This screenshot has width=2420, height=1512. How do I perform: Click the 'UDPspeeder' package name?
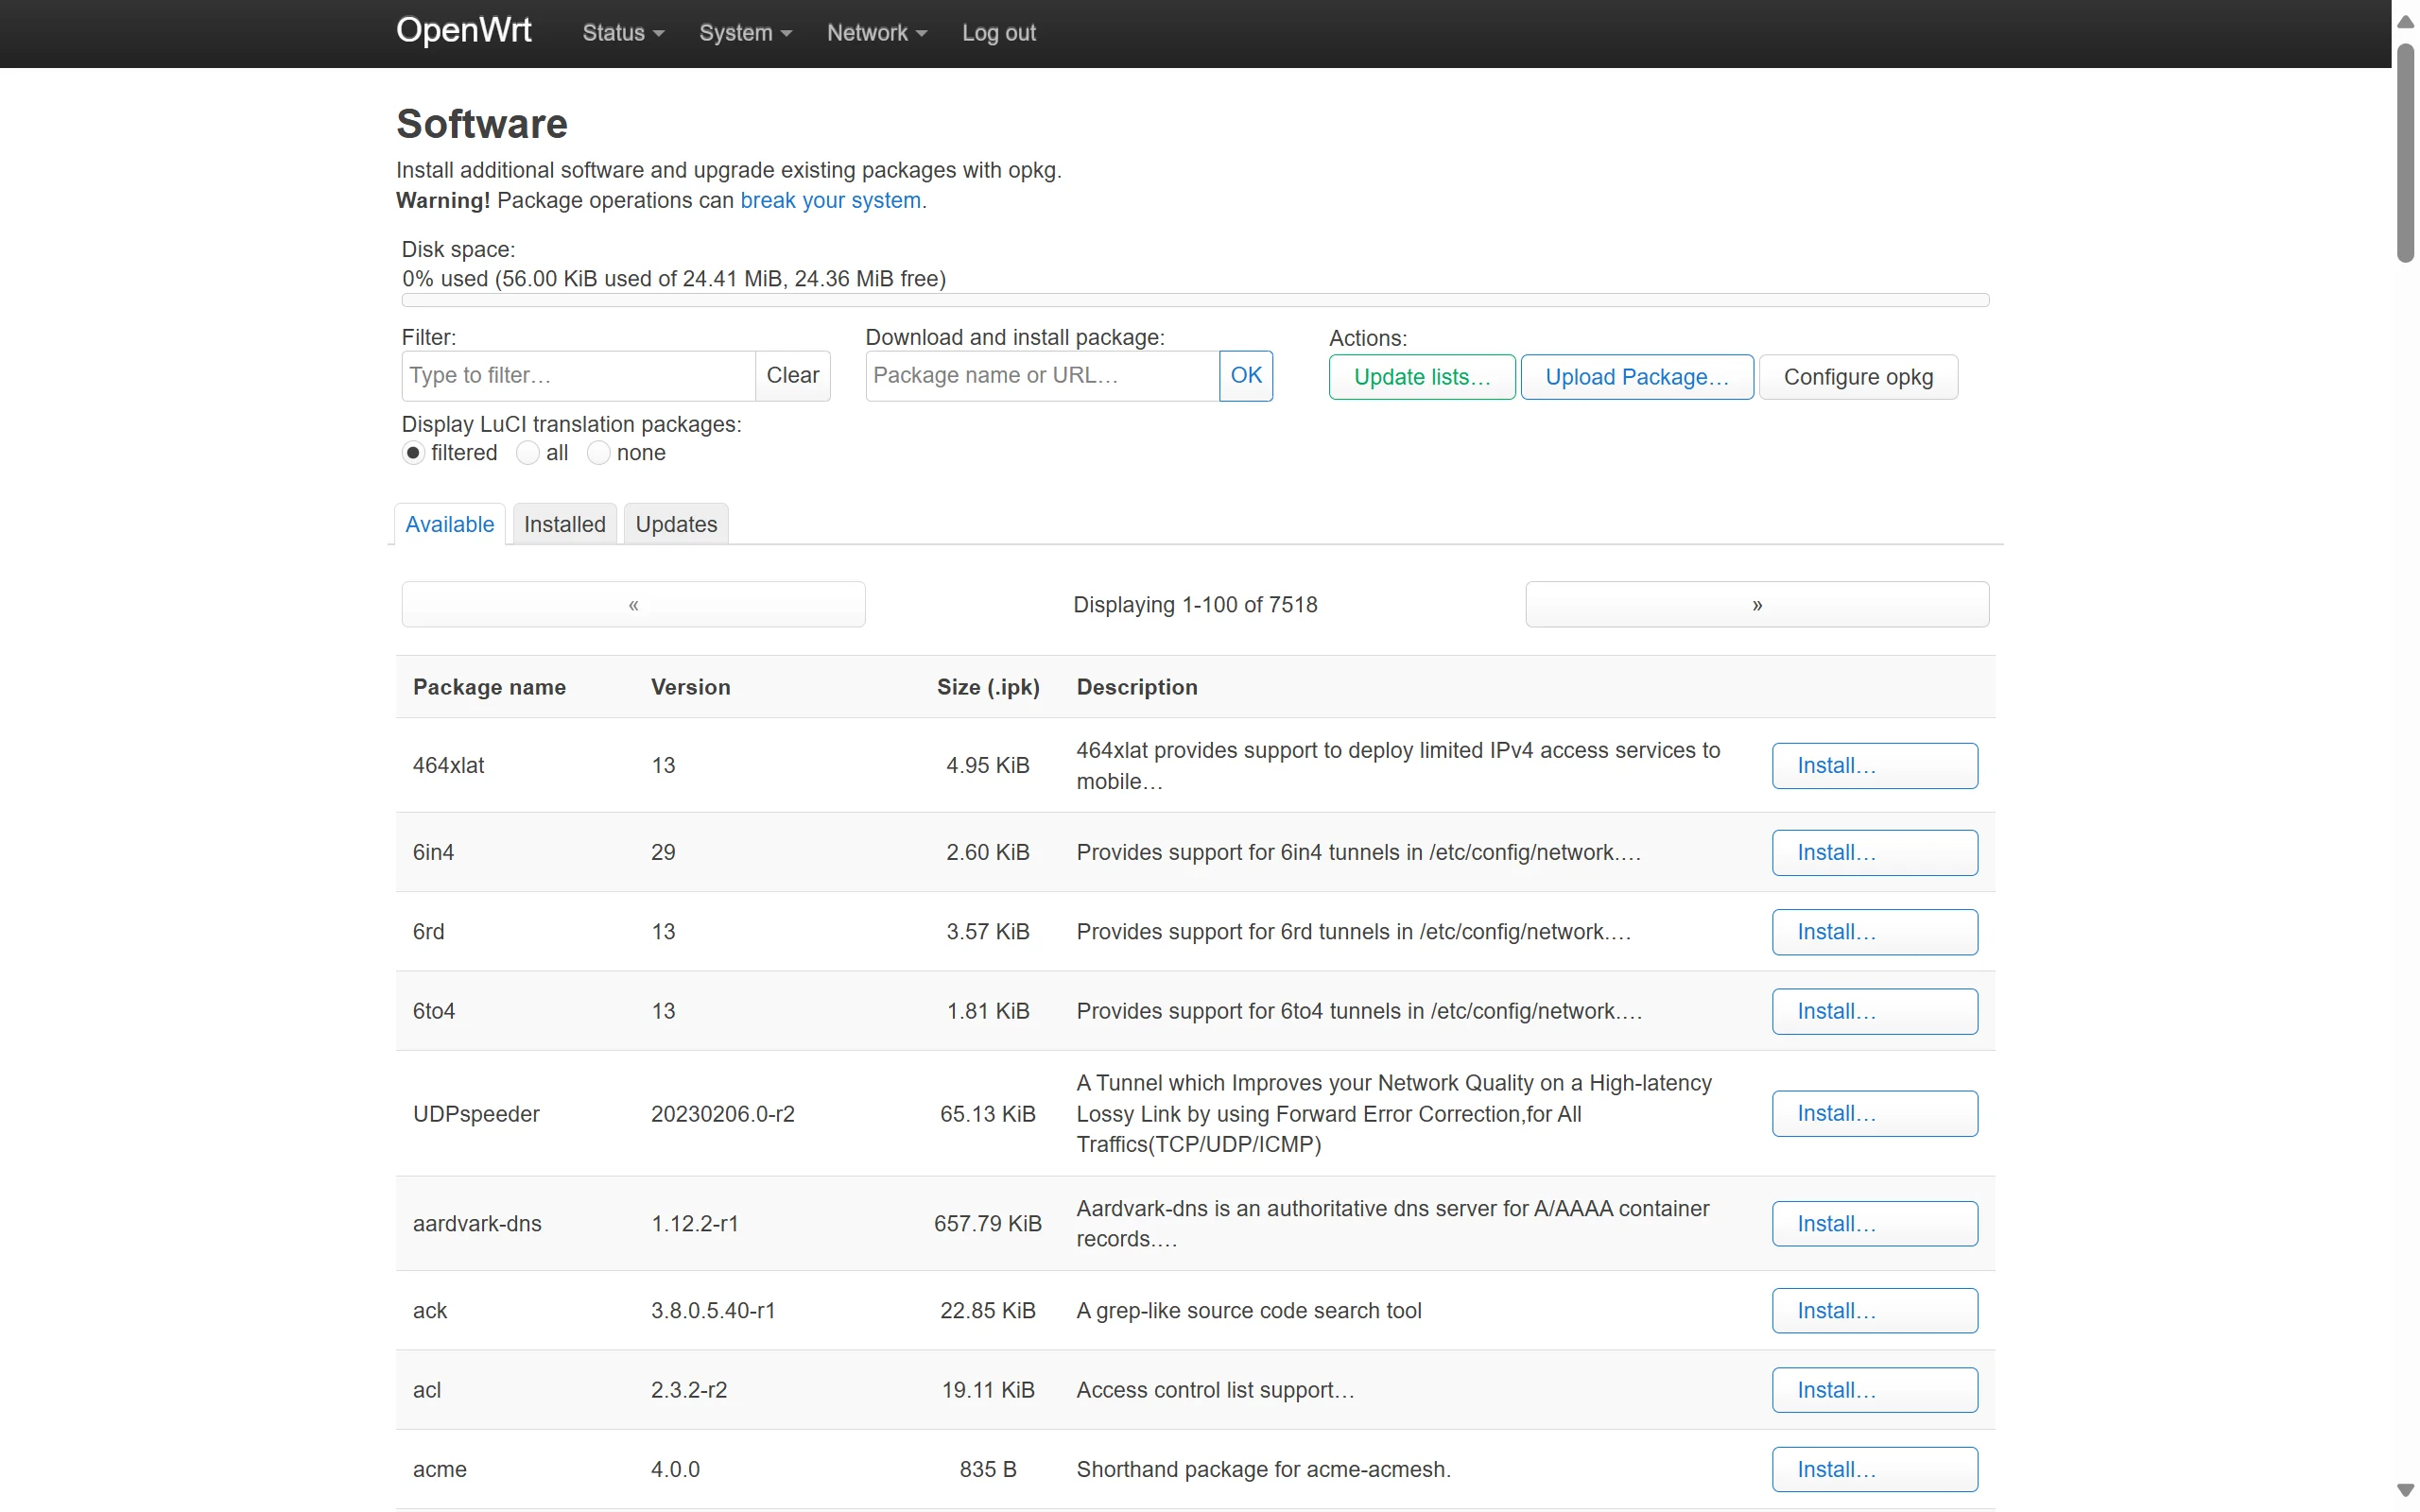476,1113
